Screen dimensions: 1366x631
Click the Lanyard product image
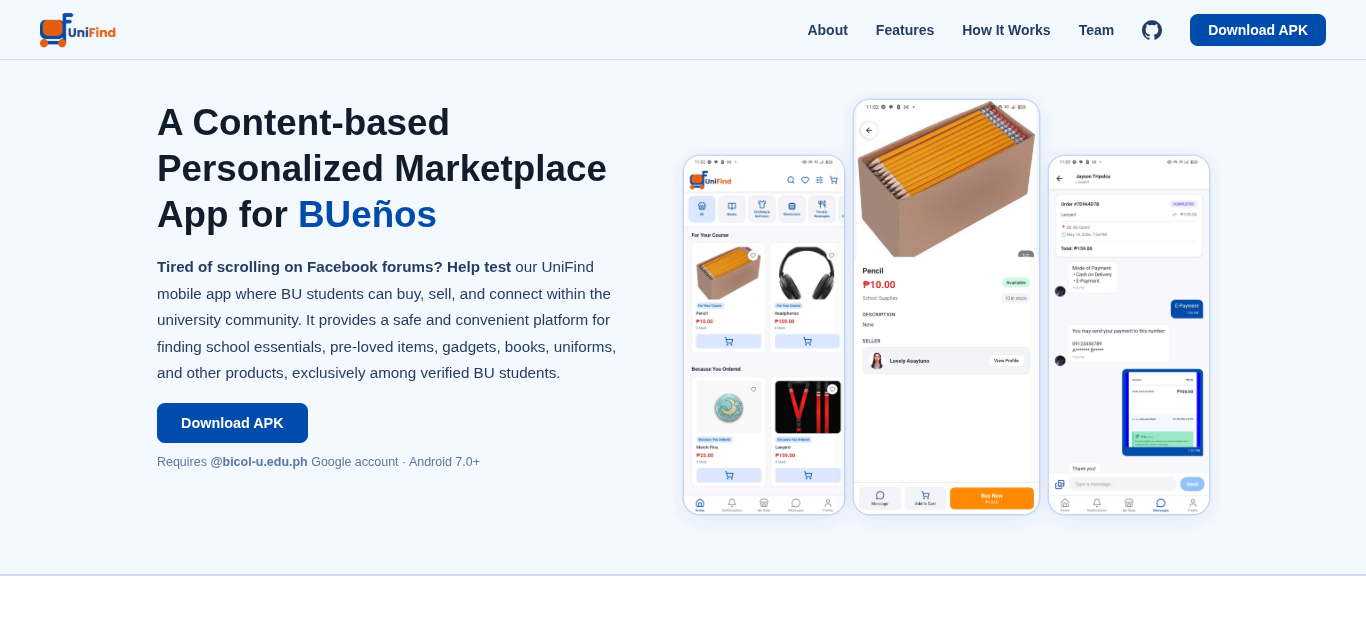(807, 407)
